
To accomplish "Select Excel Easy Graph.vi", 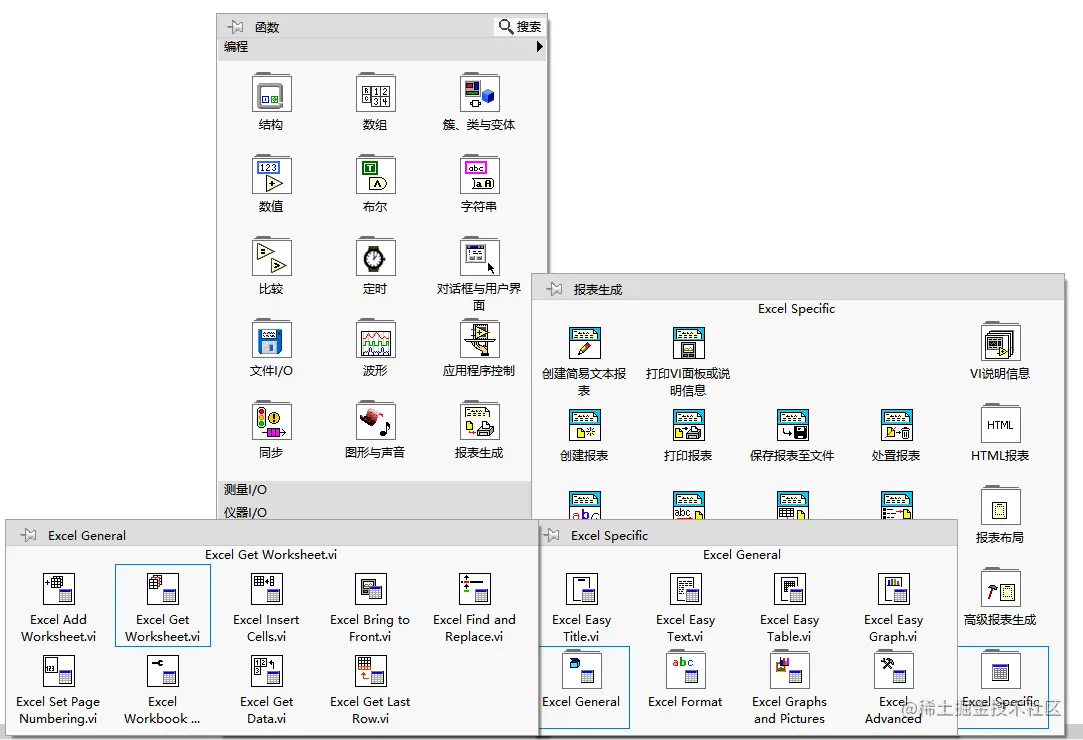I will point(894,589).
